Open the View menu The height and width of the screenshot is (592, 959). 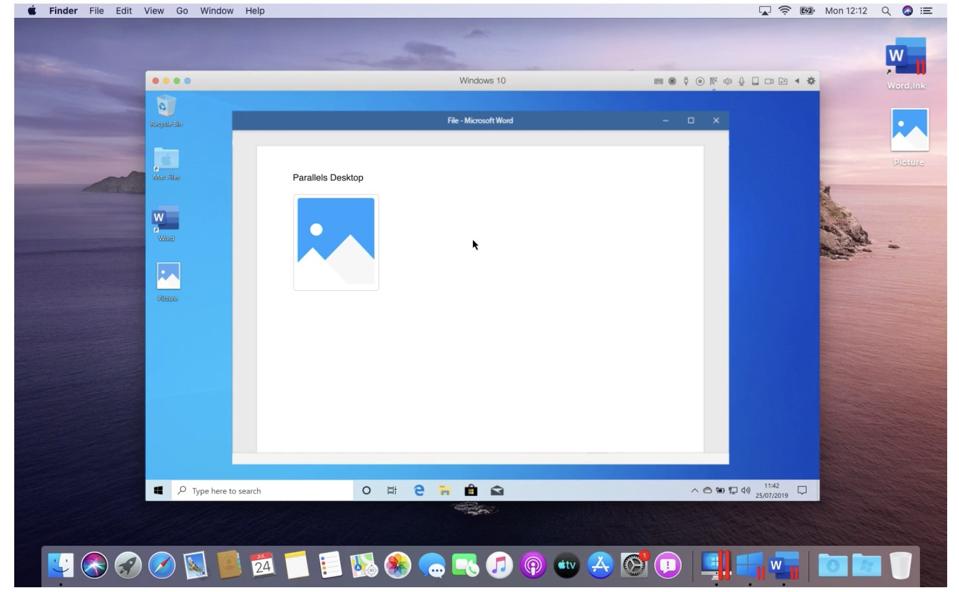point(154,10)
